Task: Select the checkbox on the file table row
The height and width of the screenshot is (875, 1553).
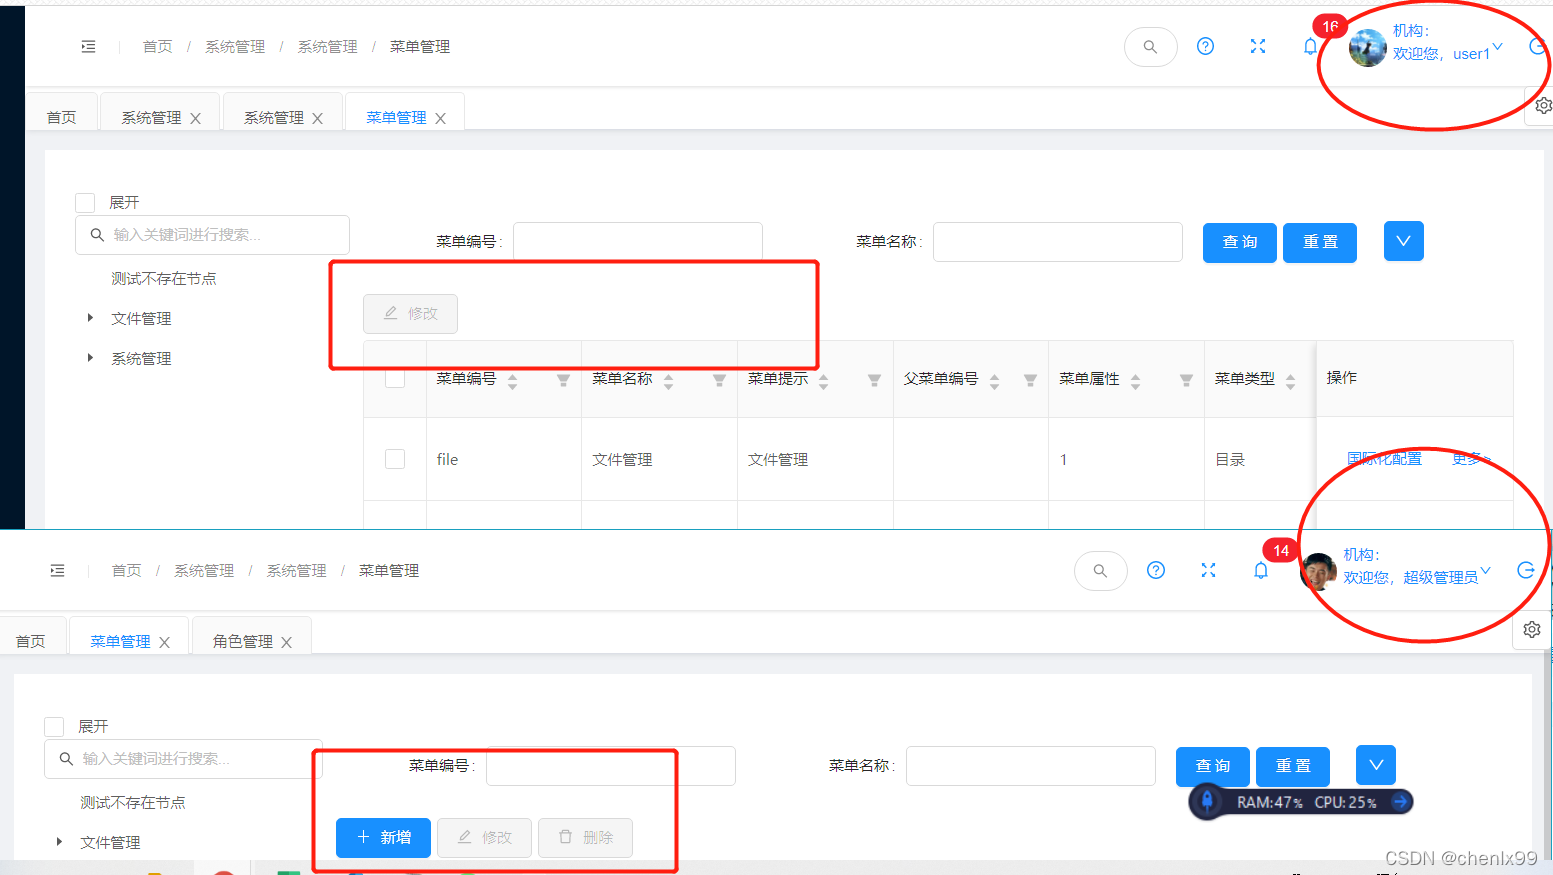Action: pyautogui.click(x=394, y=458)
